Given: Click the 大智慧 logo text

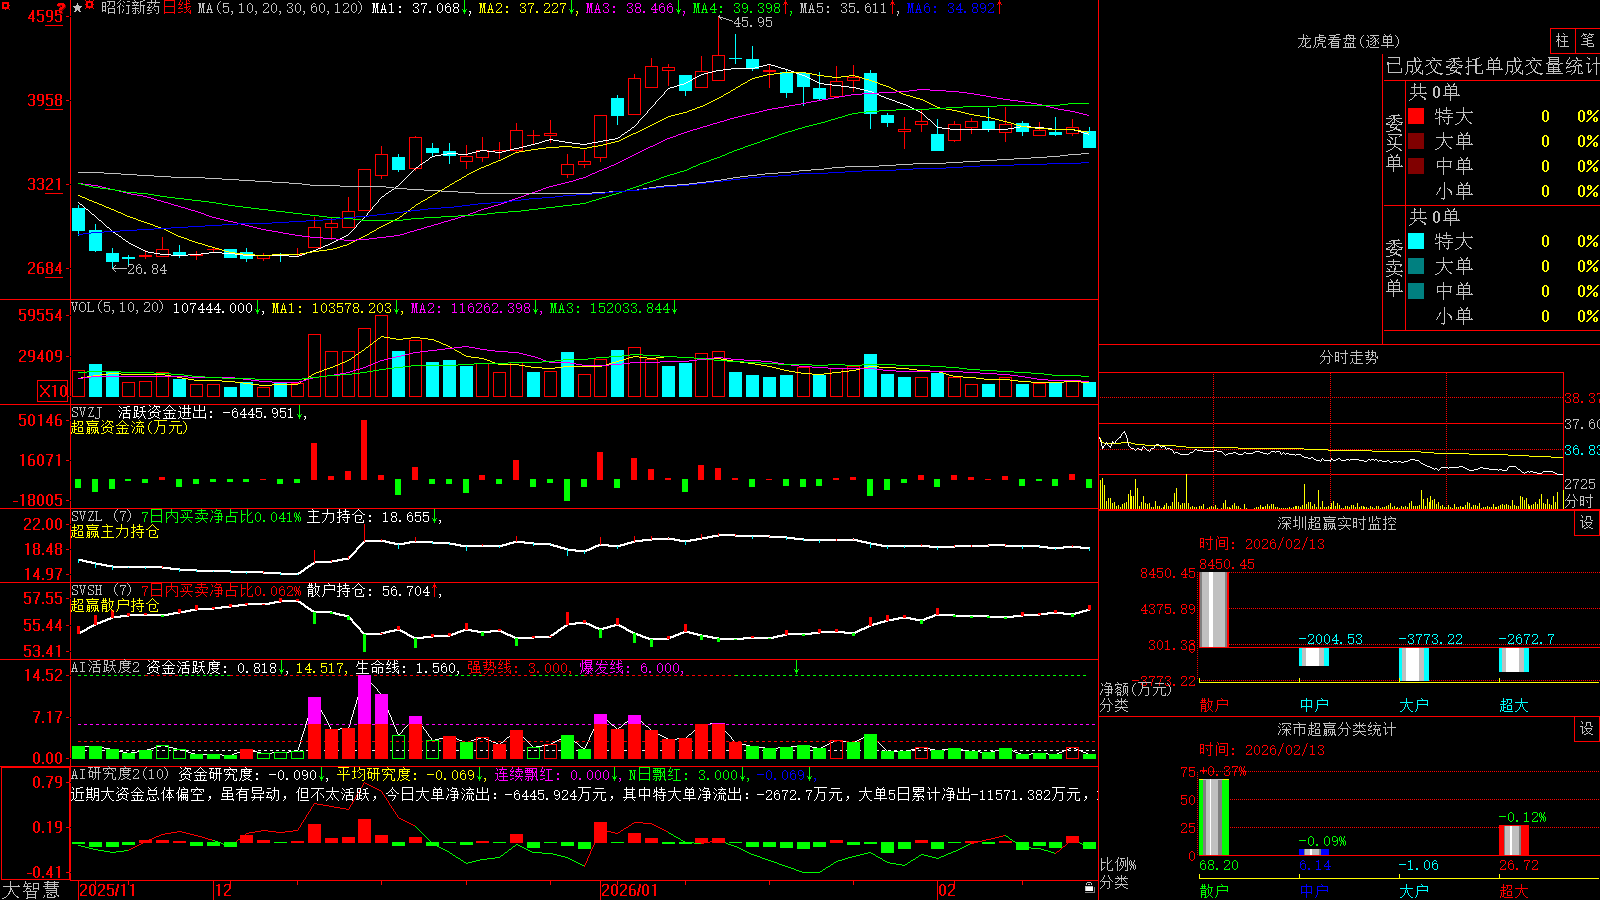Looking at the screenshot, I should click(31, 889).
